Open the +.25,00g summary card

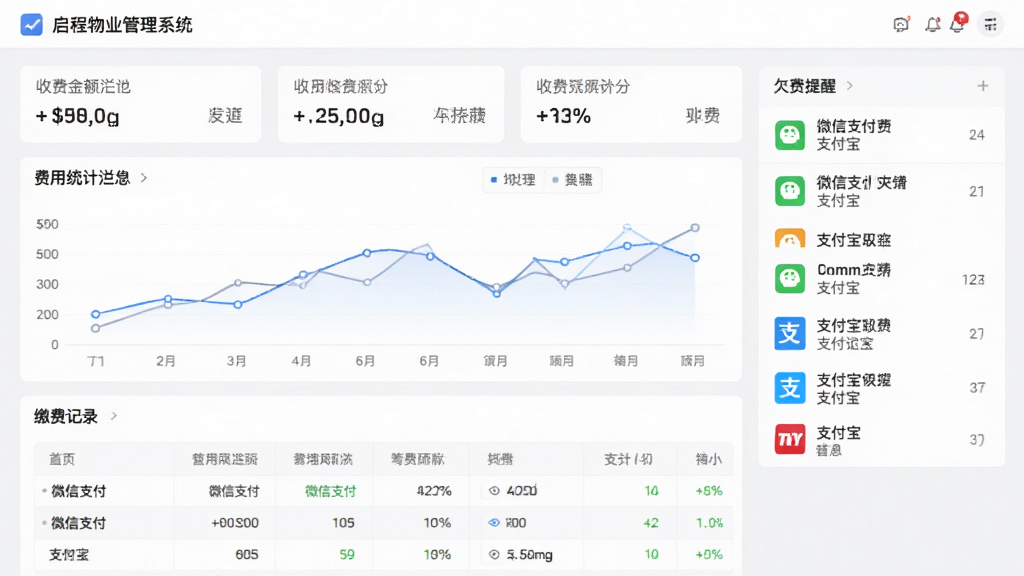[391, 104]
